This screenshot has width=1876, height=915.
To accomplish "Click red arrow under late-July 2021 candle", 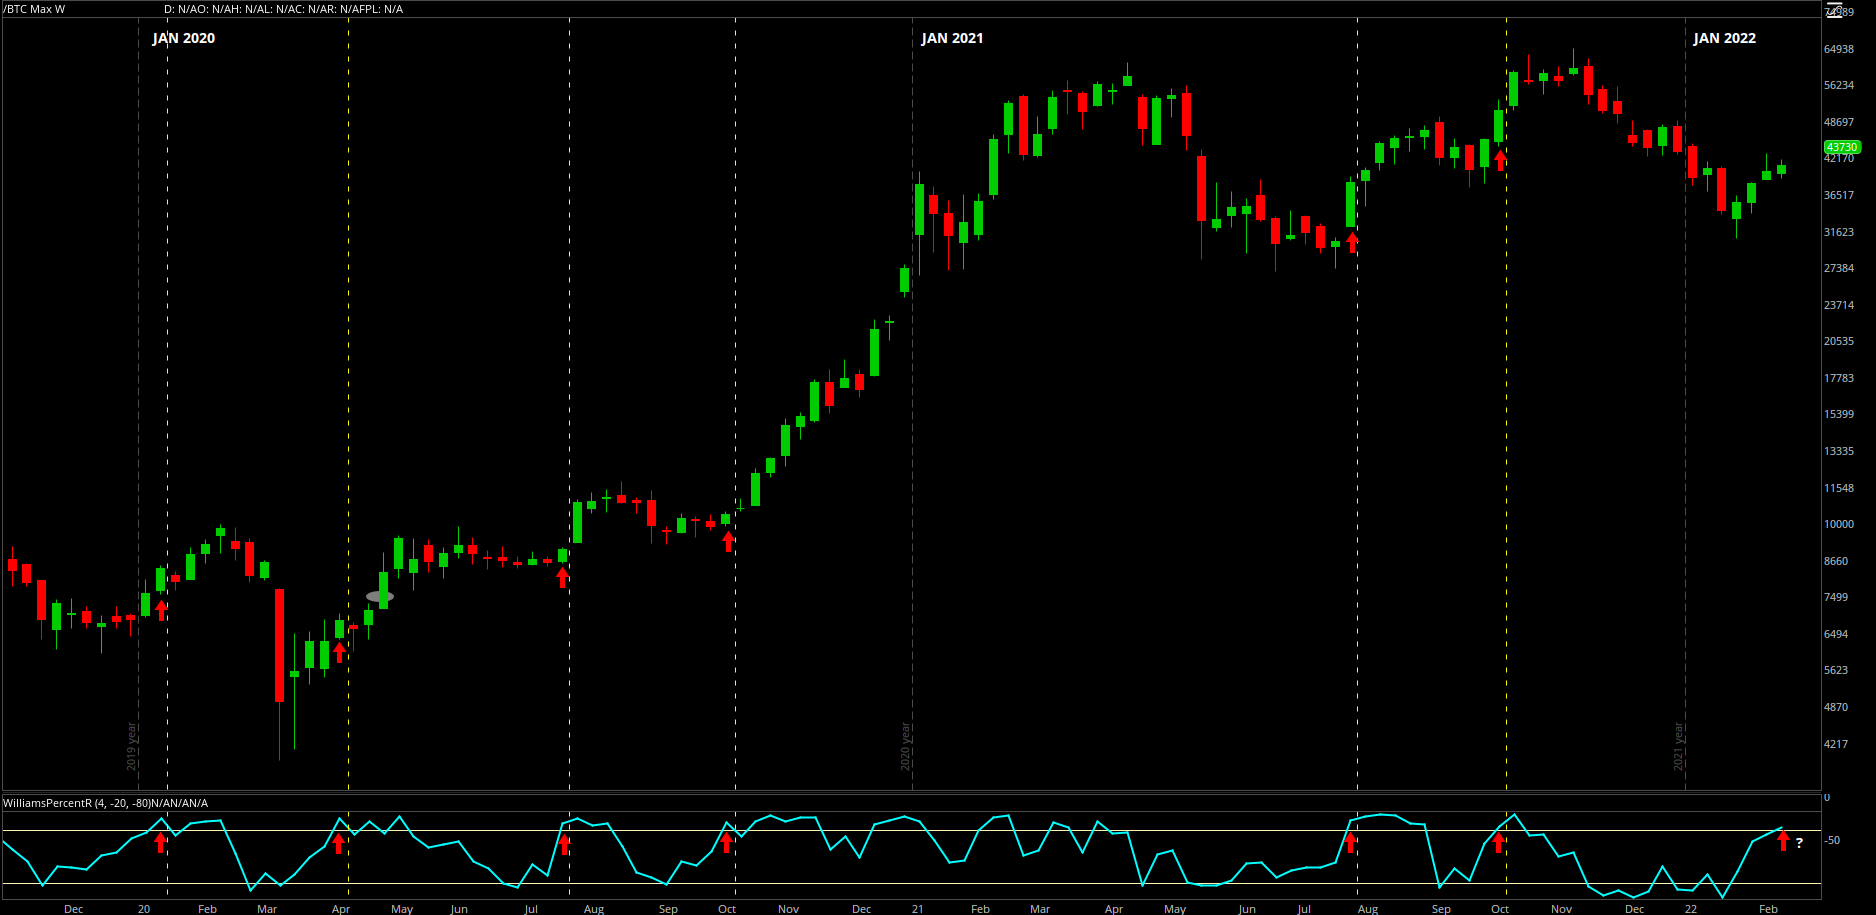I will tap(1352, 242).
